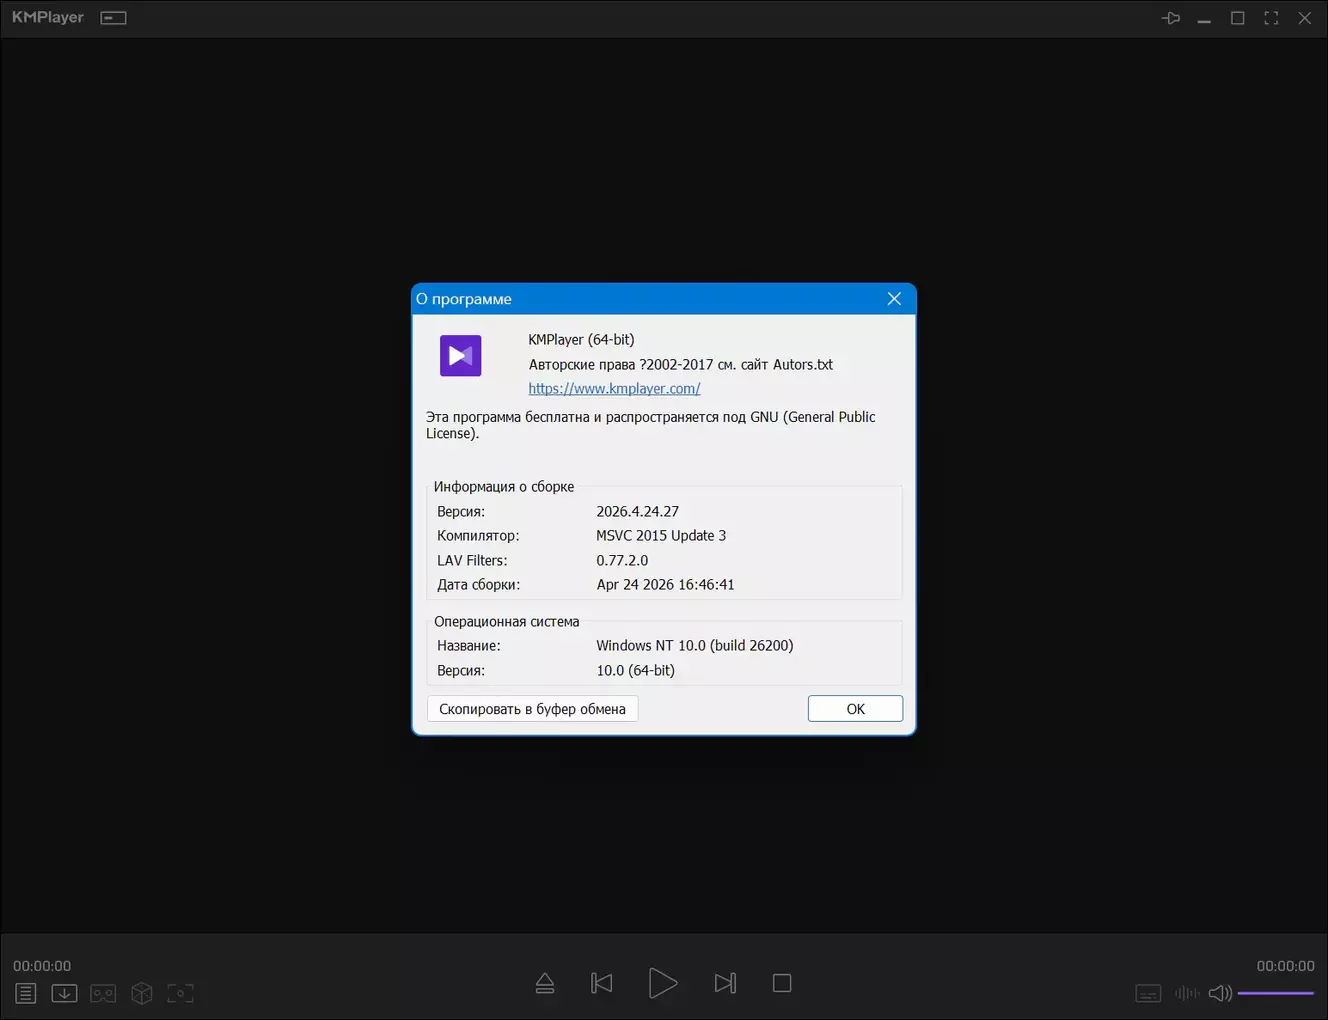Click the compact mode icon beside KMPlayer title
1328x1020 pixels.
coord(114,18)
